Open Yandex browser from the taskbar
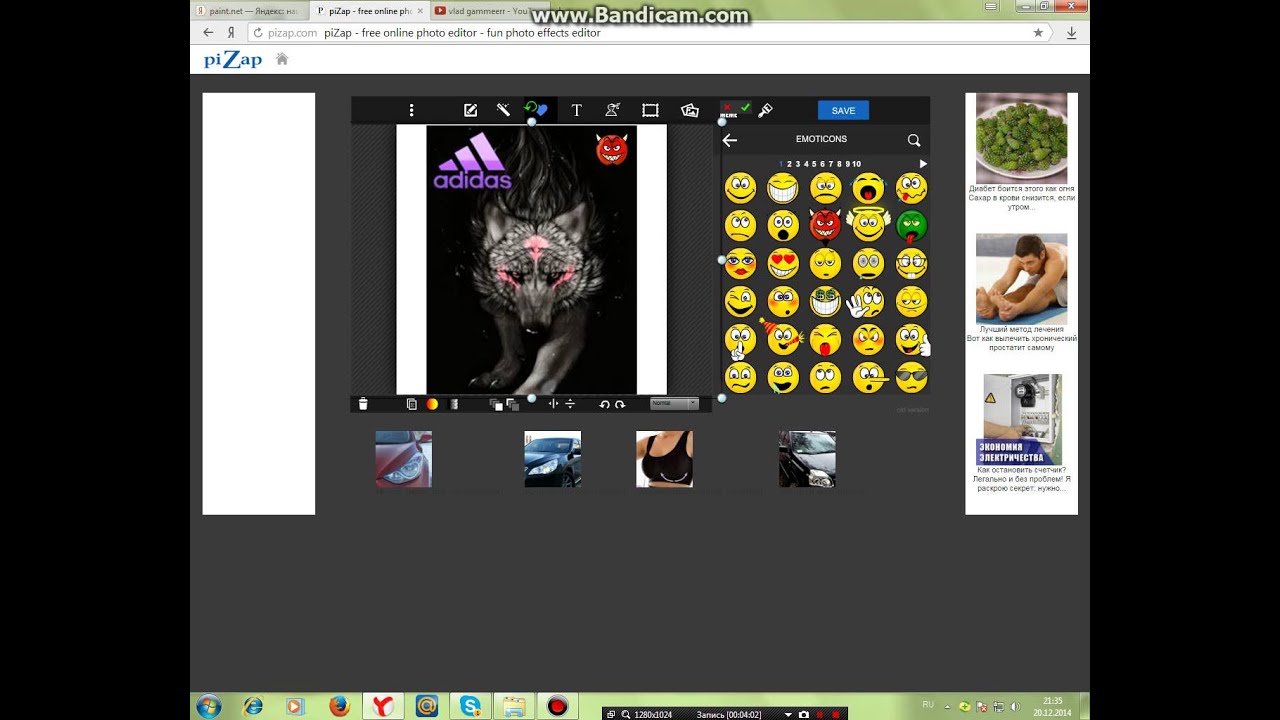The width and height of the screenshot is (1280, 720). click(x=383, y=706)
